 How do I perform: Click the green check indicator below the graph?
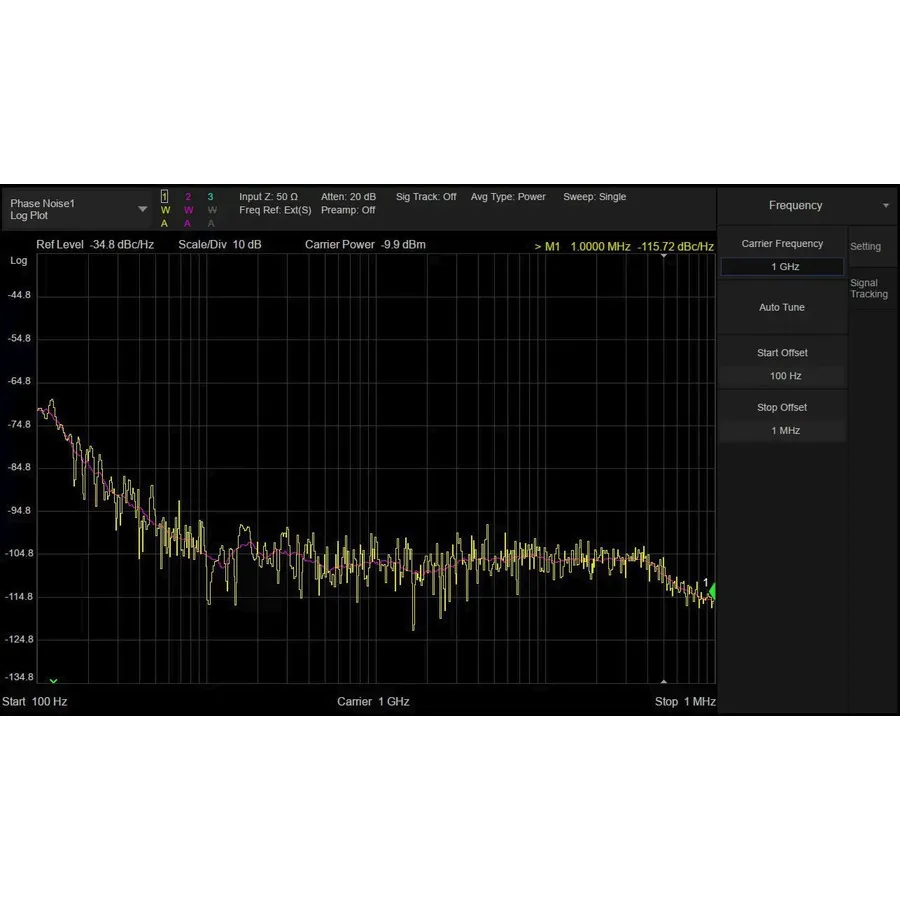tap(53, 679)
